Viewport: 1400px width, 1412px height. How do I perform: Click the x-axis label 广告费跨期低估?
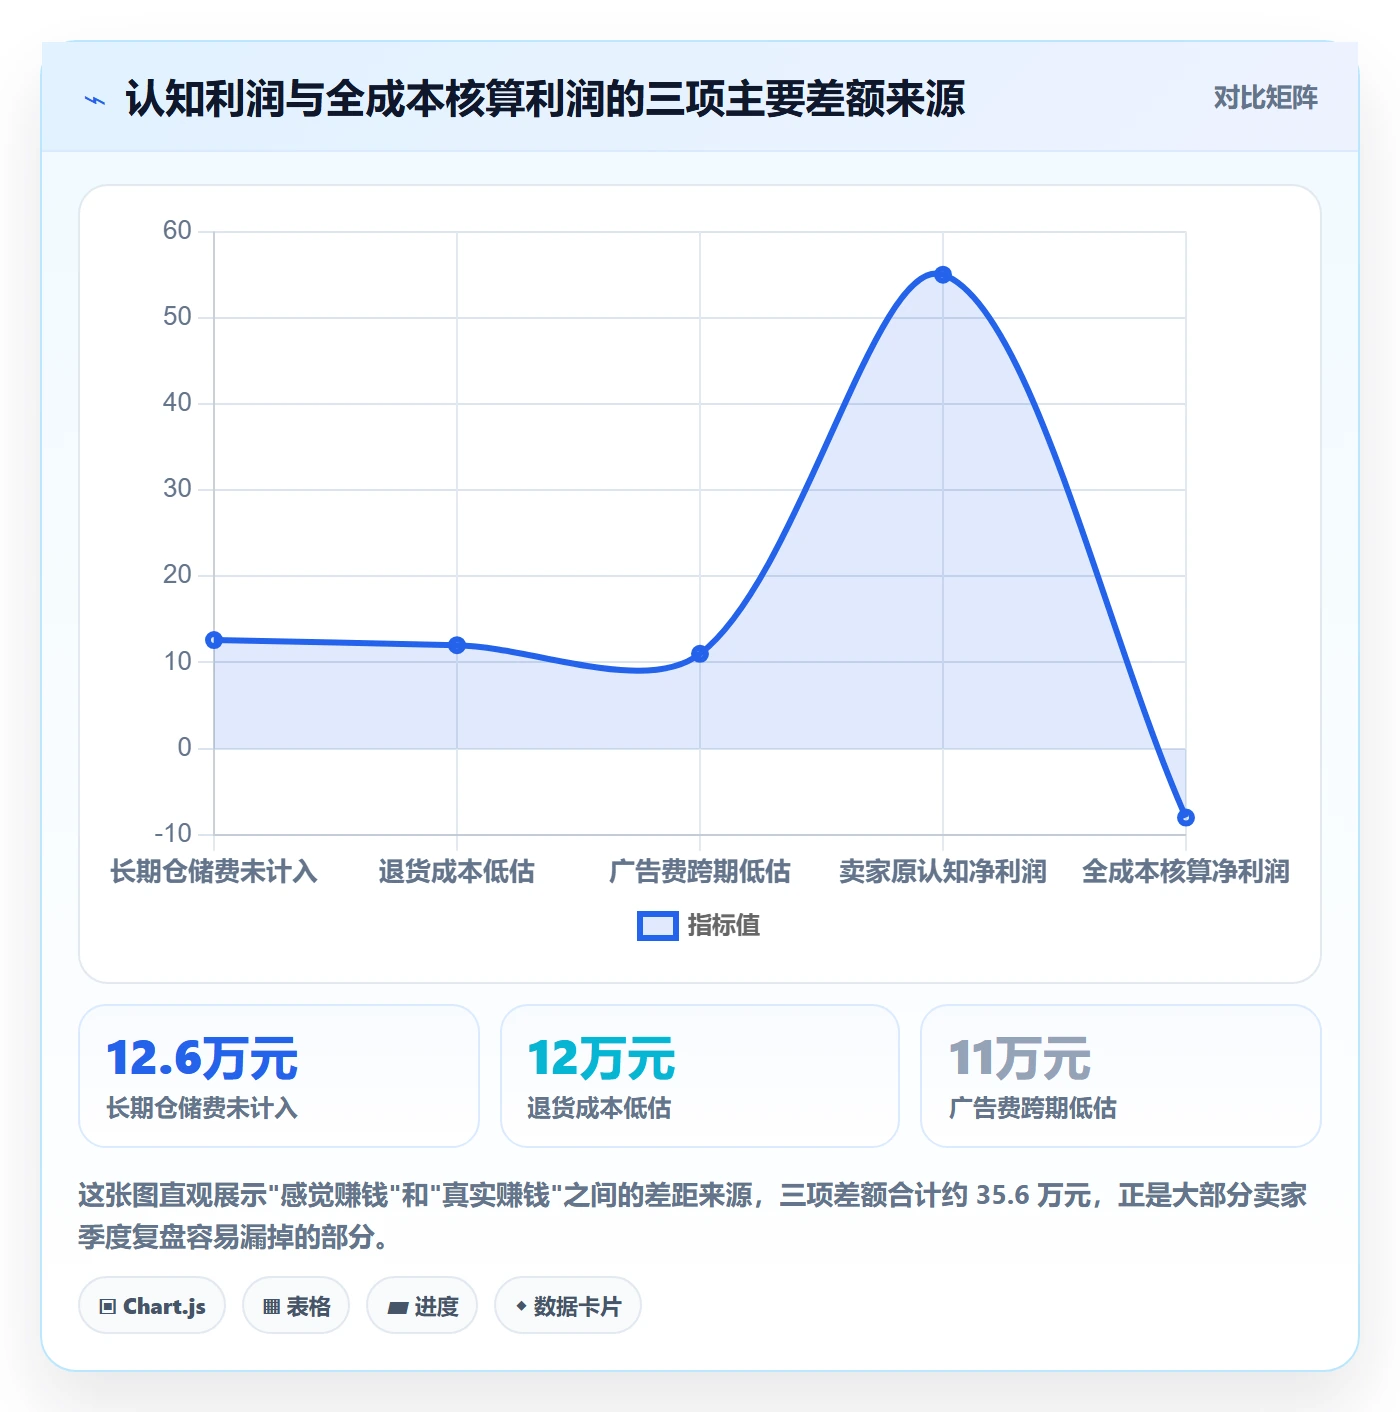700,872
